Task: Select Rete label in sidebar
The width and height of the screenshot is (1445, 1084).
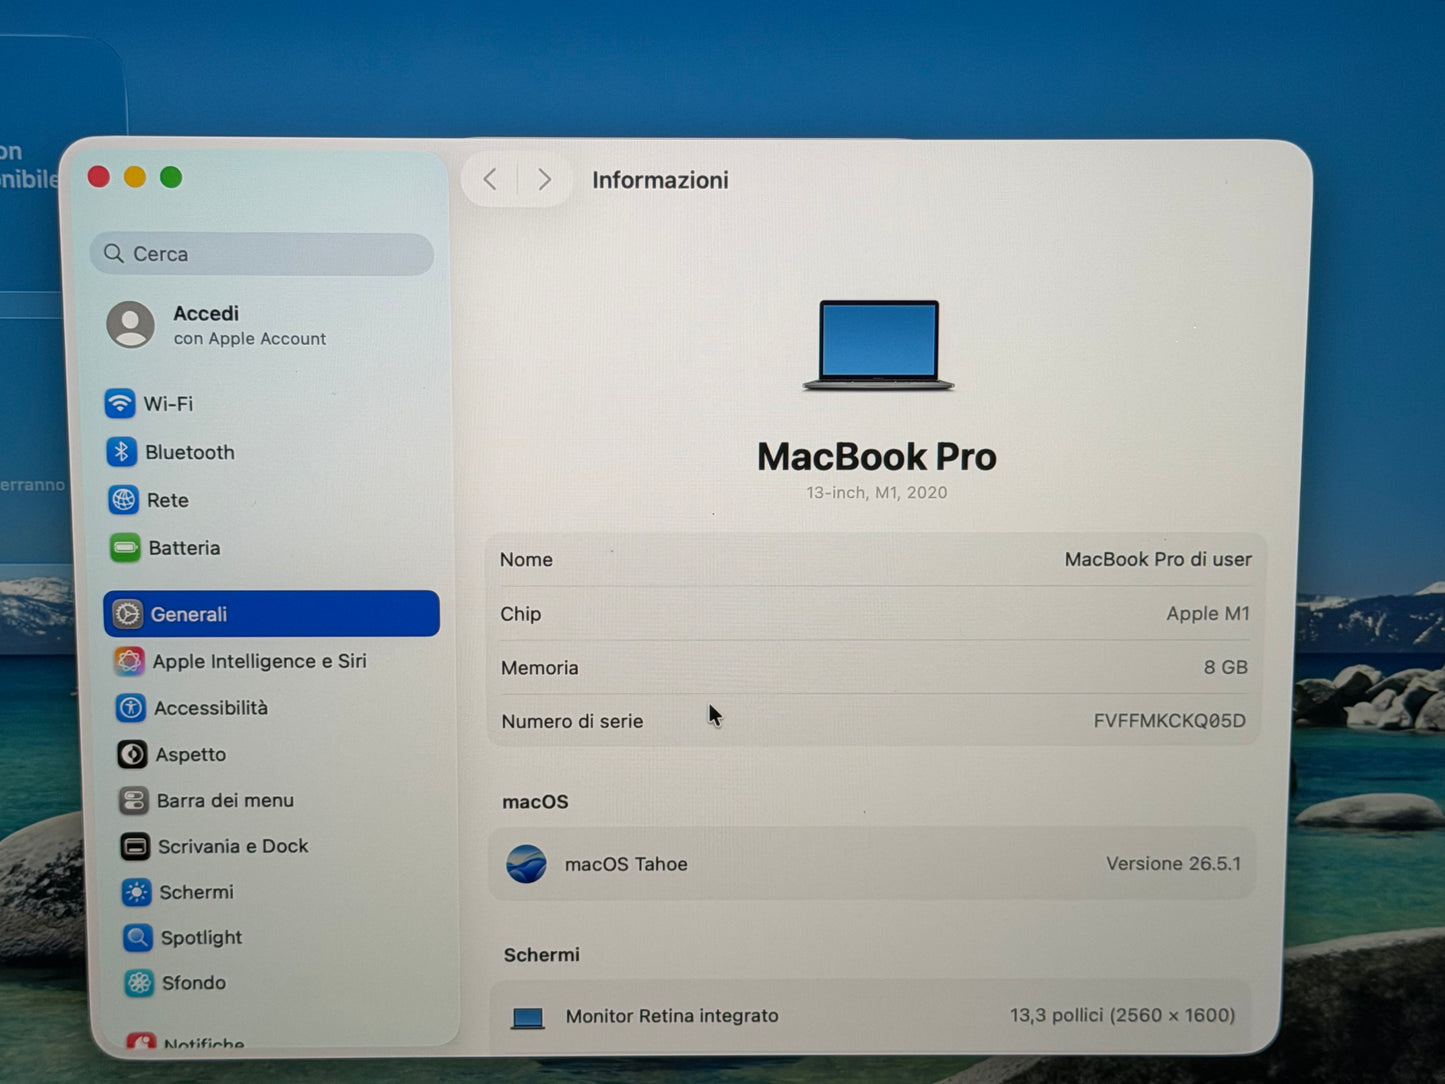Action: tap(168, 500)
